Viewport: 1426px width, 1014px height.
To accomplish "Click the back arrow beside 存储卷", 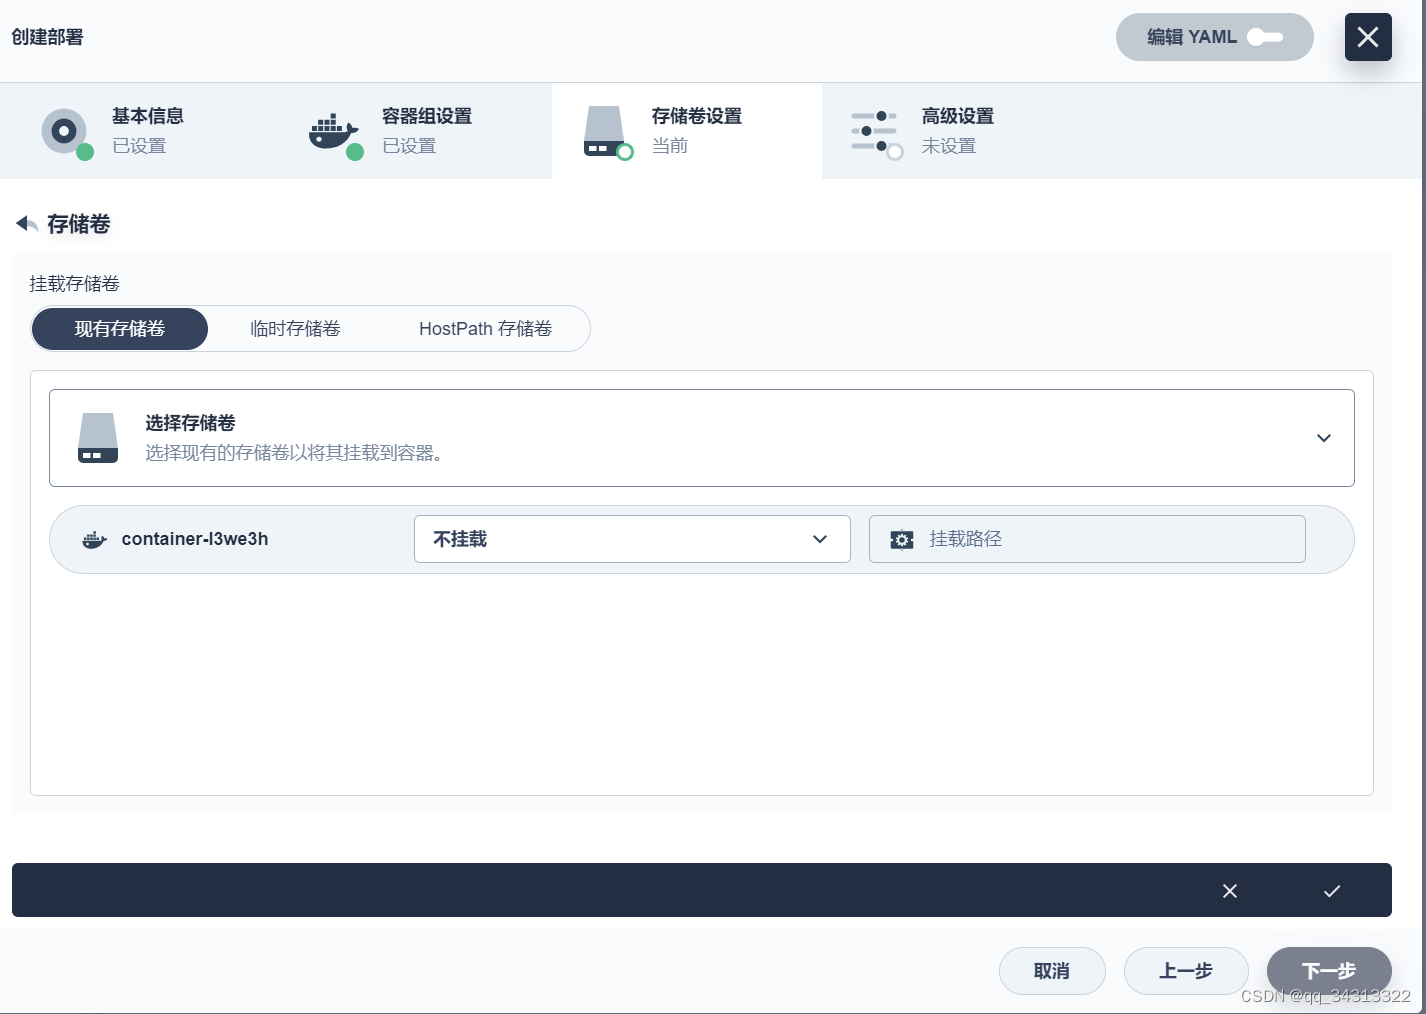I will pos(27,224).
